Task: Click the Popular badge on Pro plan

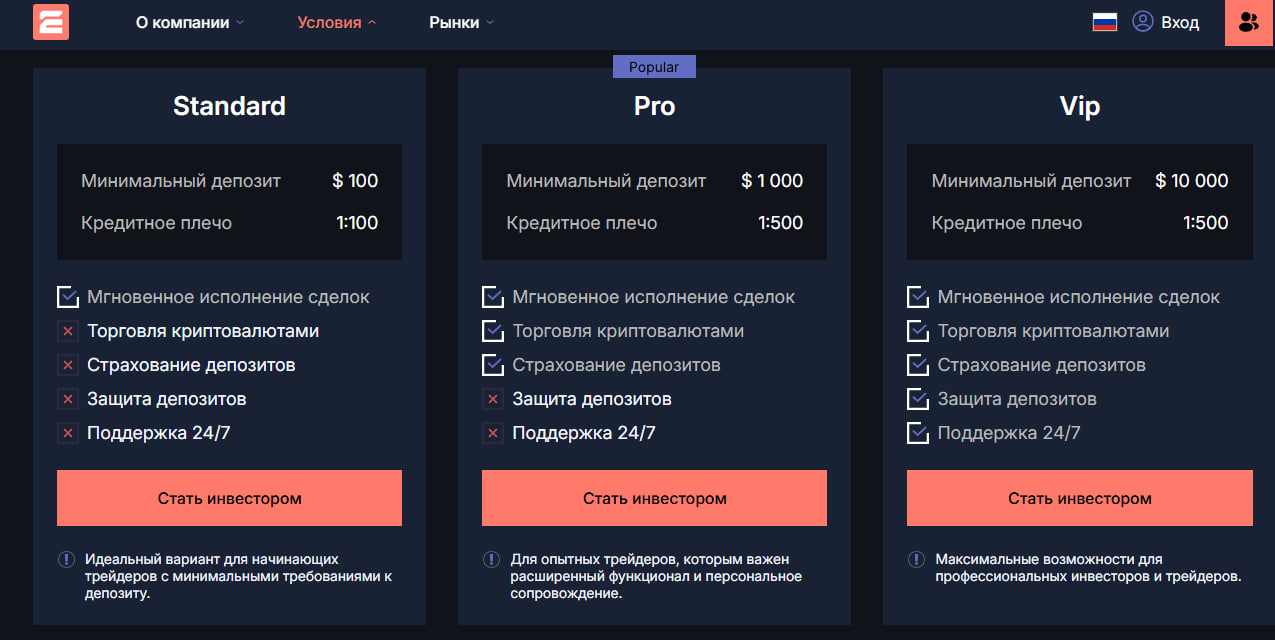Action: click(x=654, y=67)
